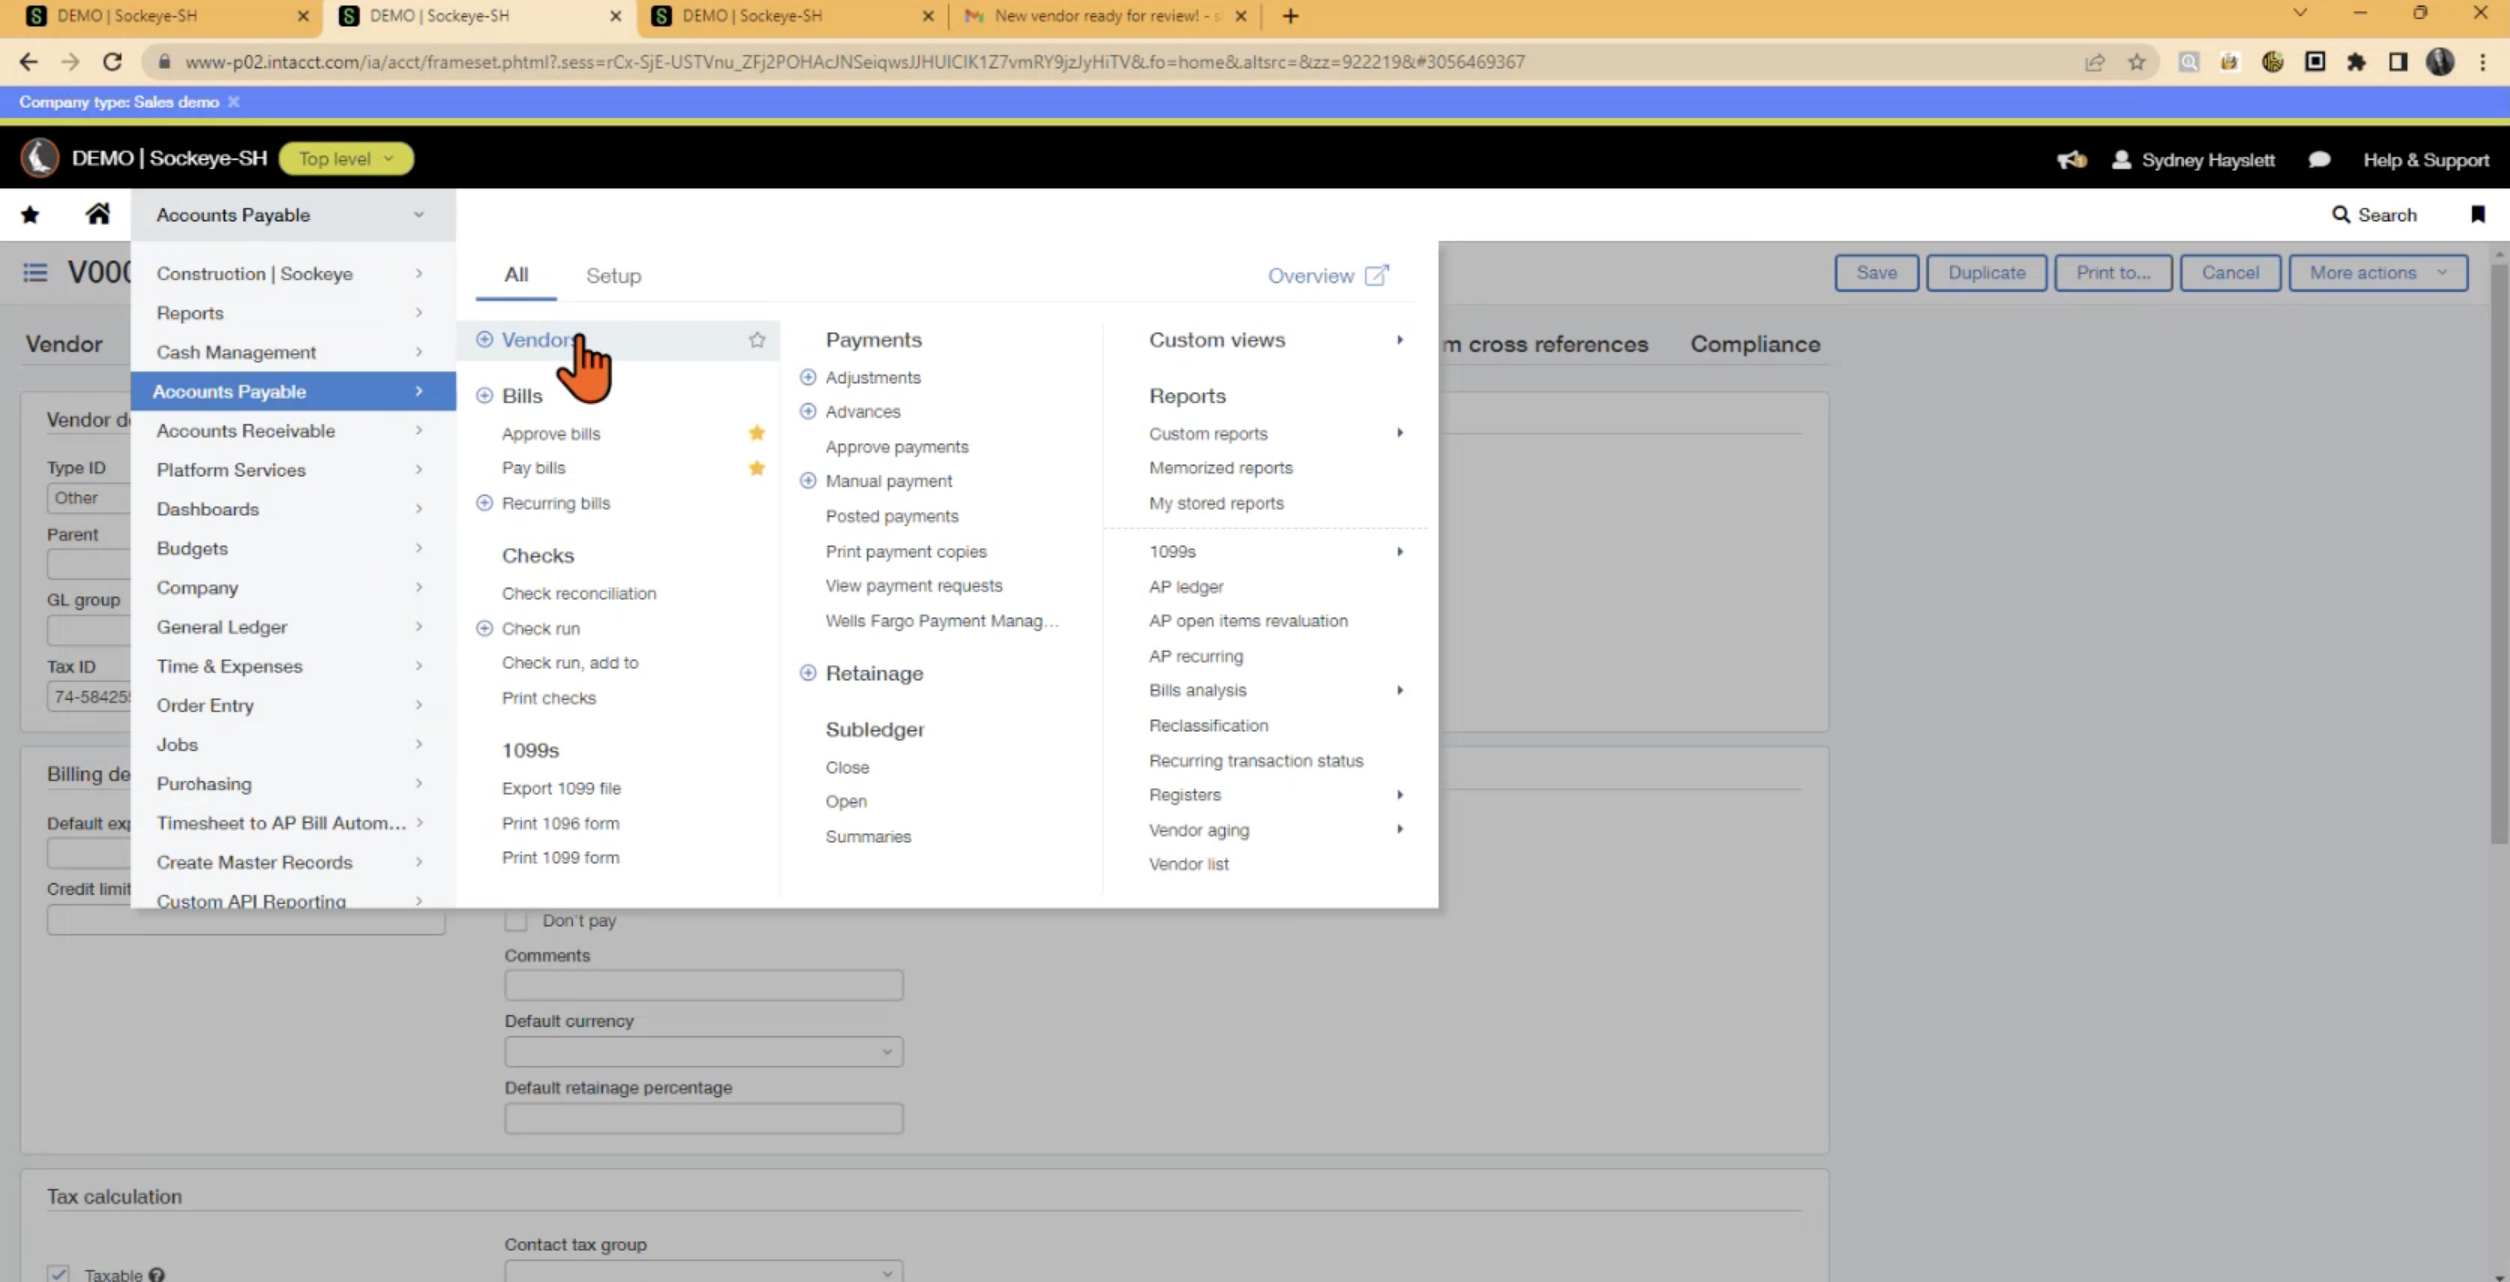
Task: Open the chat bubble icon in header
Action: 2319,160
